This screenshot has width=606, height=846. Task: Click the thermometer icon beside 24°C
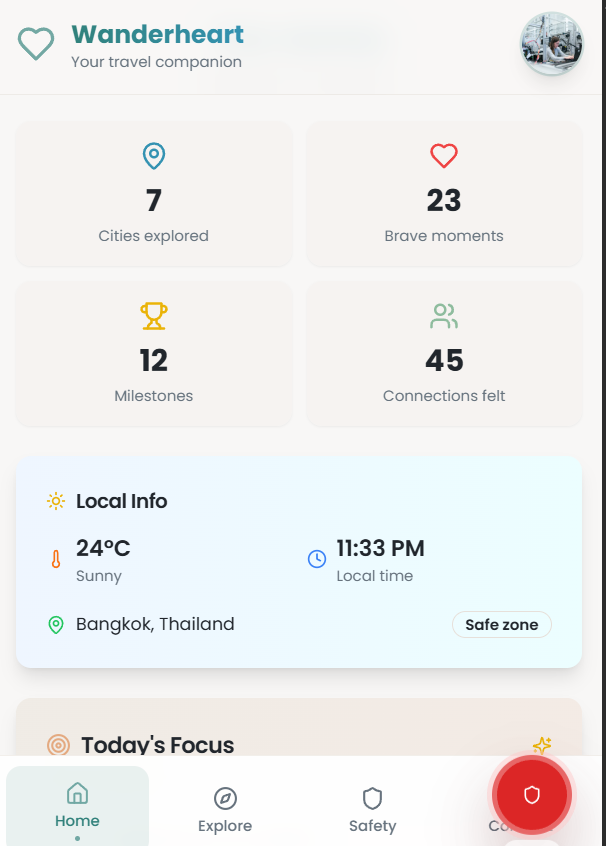55,559
